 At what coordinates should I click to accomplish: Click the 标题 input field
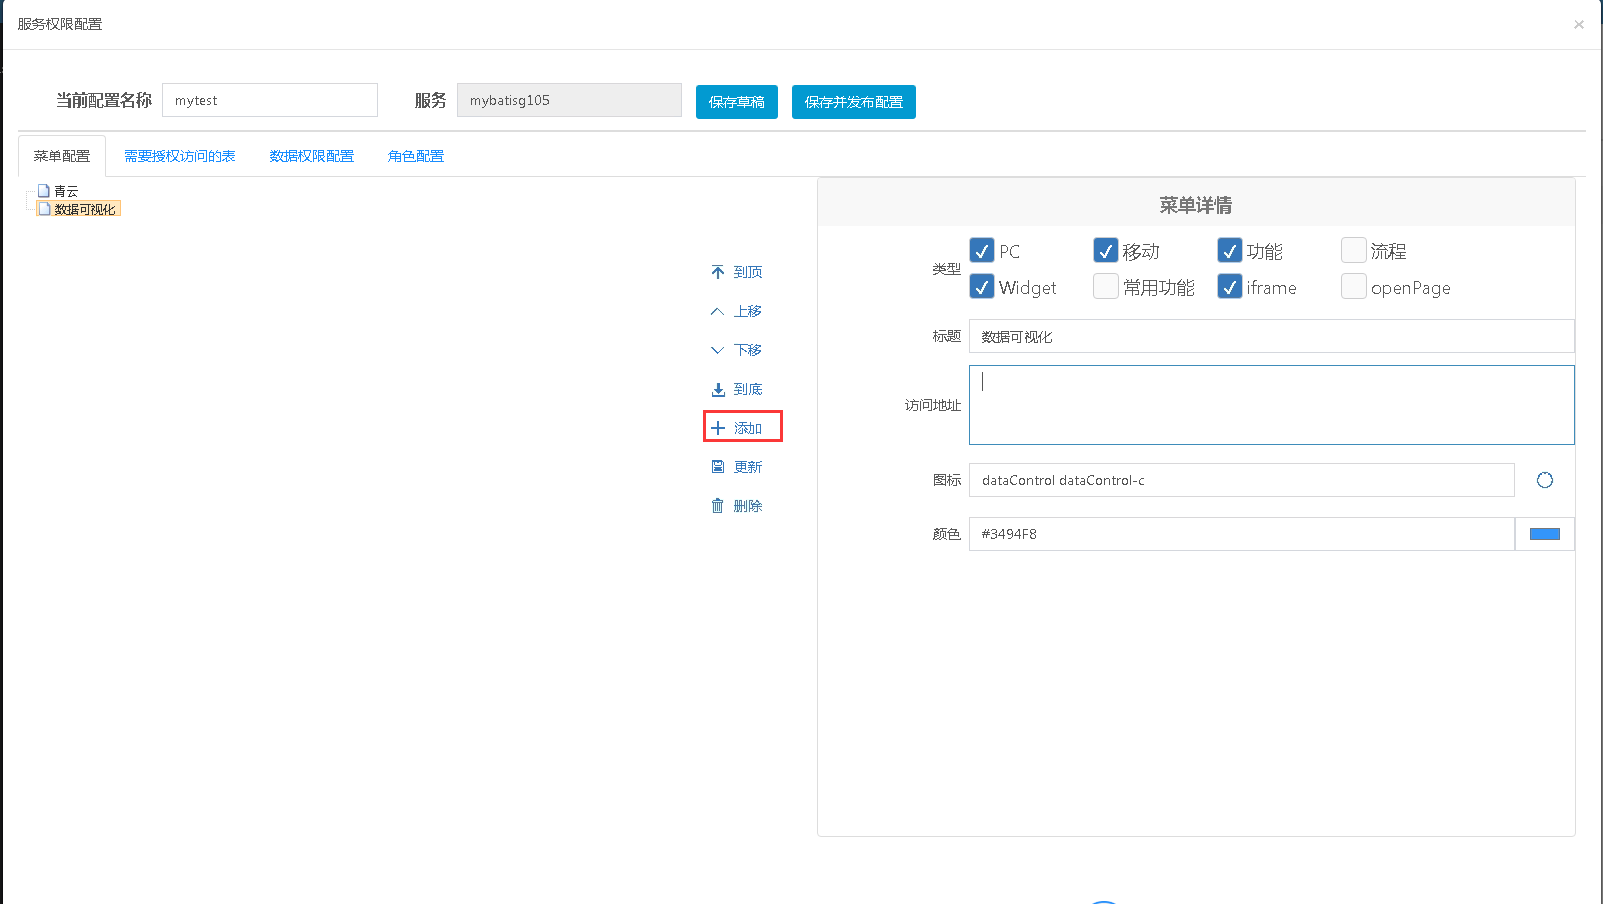(1272, 336)
